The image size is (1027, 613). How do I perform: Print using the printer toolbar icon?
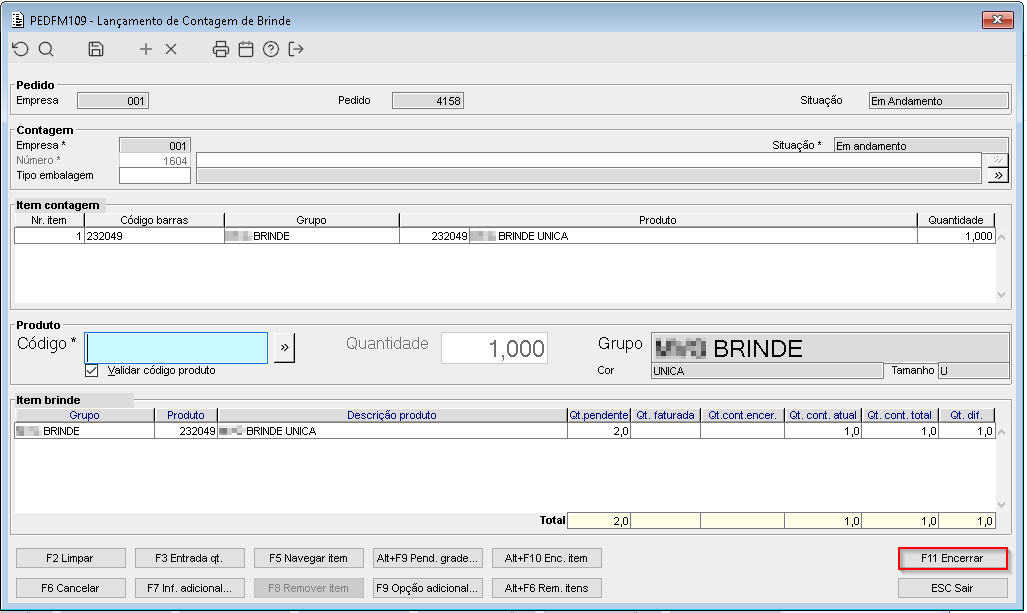[x=221, y=49]
